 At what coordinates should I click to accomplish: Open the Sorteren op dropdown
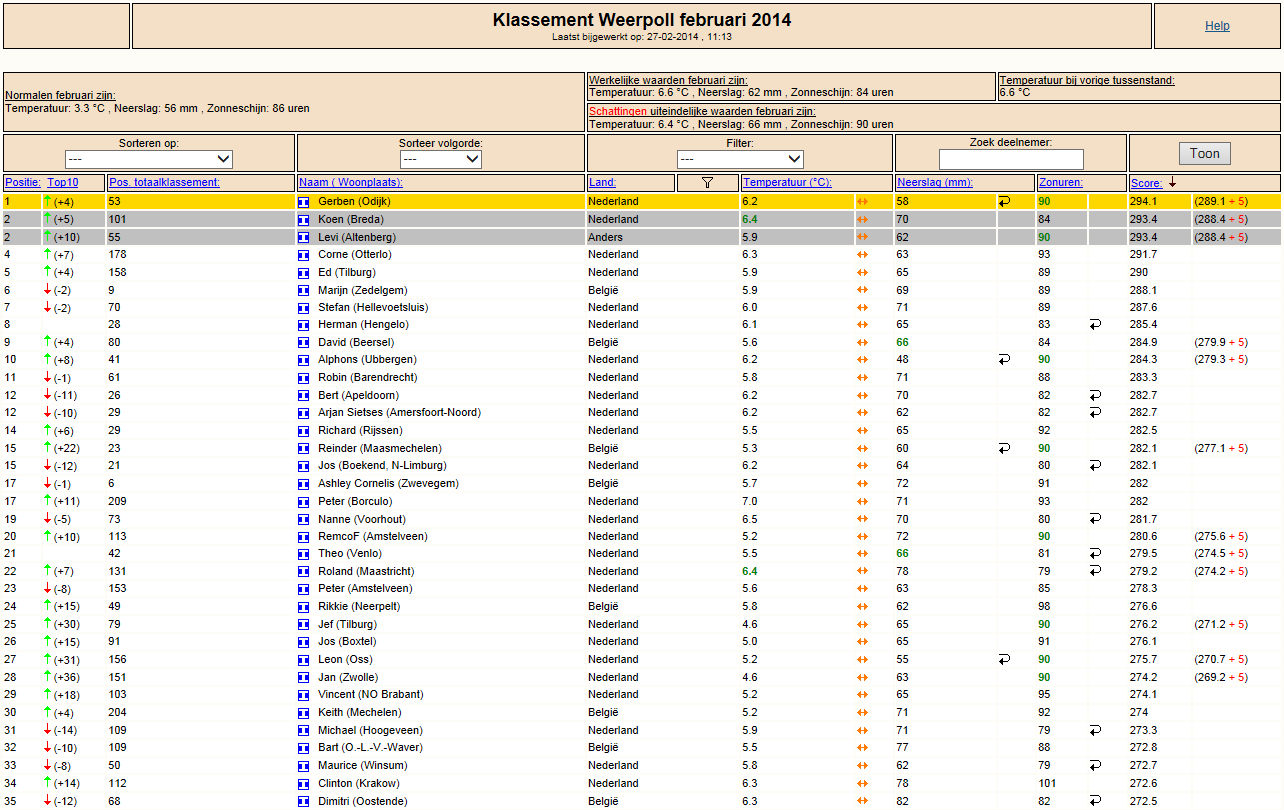[149, 159]
